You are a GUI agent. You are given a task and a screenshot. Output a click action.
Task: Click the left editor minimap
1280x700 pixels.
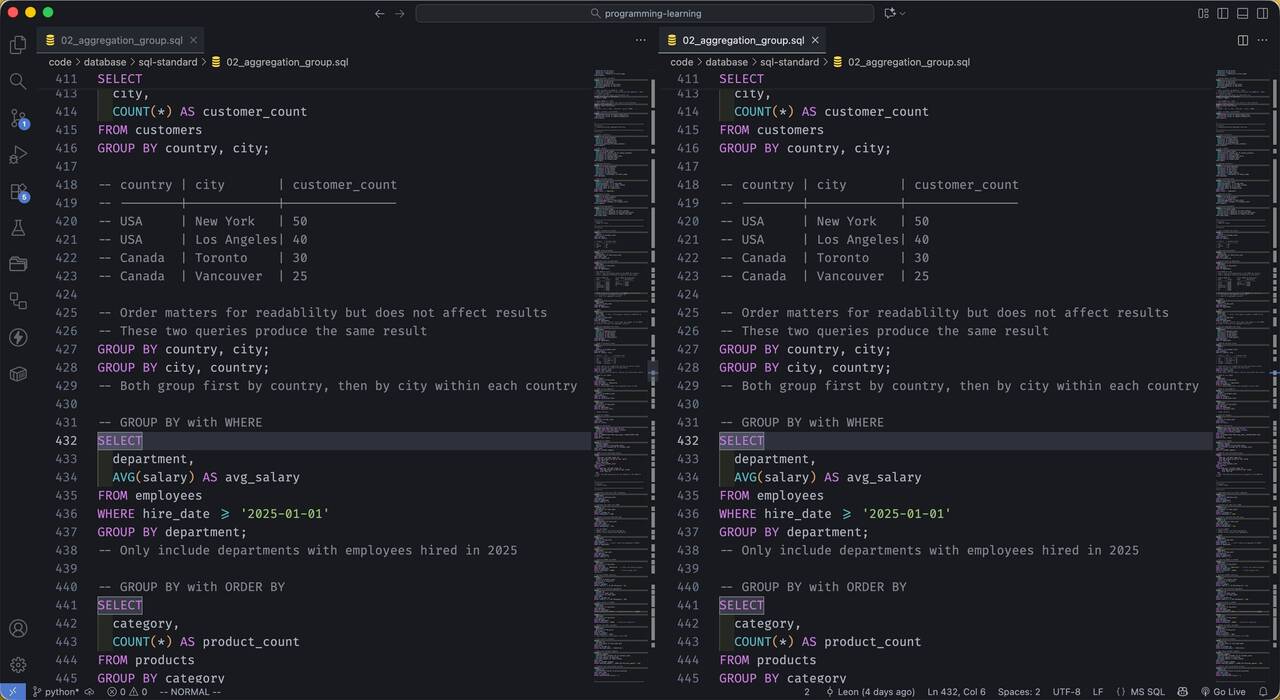point(623,375)
